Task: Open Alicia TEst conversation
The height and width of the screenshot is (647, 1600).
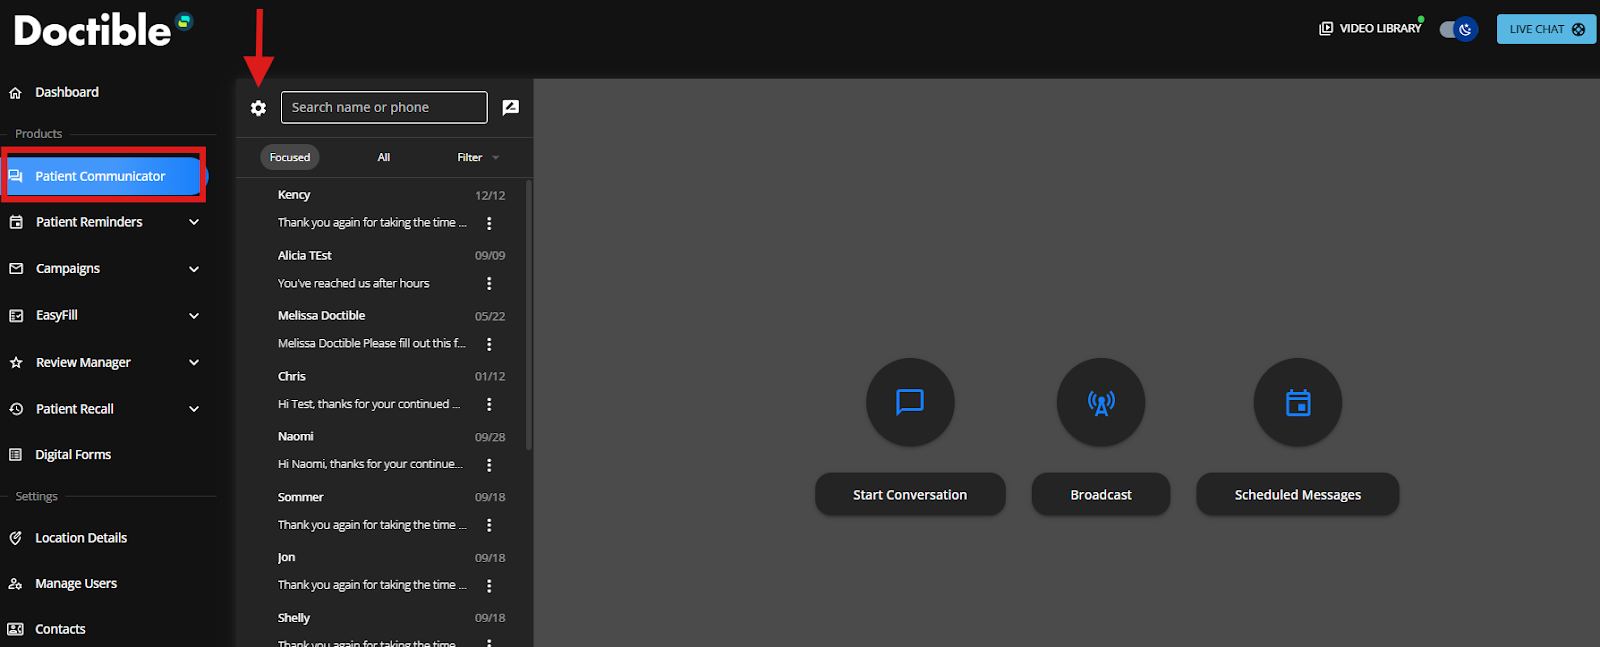Action: point(384,270)
